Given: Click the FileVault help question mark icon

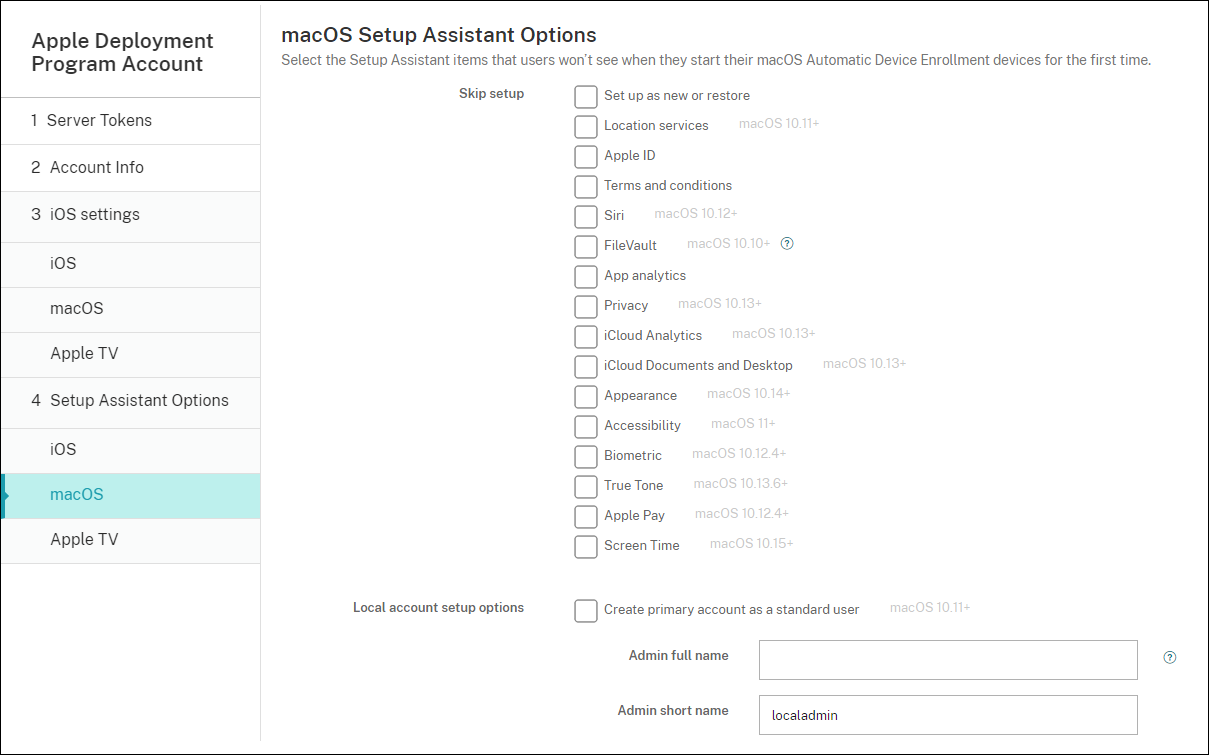Looking at the screenshot, I should [787, 243].
